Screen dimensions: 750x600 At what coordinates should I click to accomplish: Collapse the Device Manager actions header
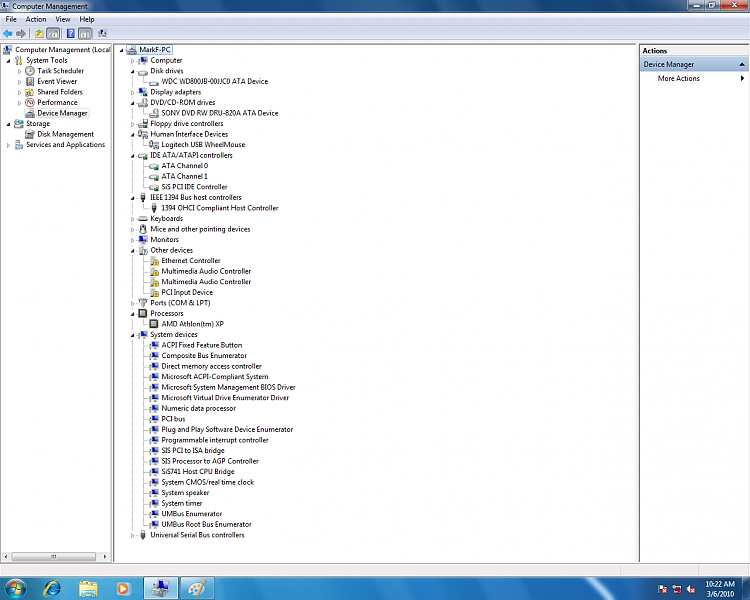[x=742, y=65]
